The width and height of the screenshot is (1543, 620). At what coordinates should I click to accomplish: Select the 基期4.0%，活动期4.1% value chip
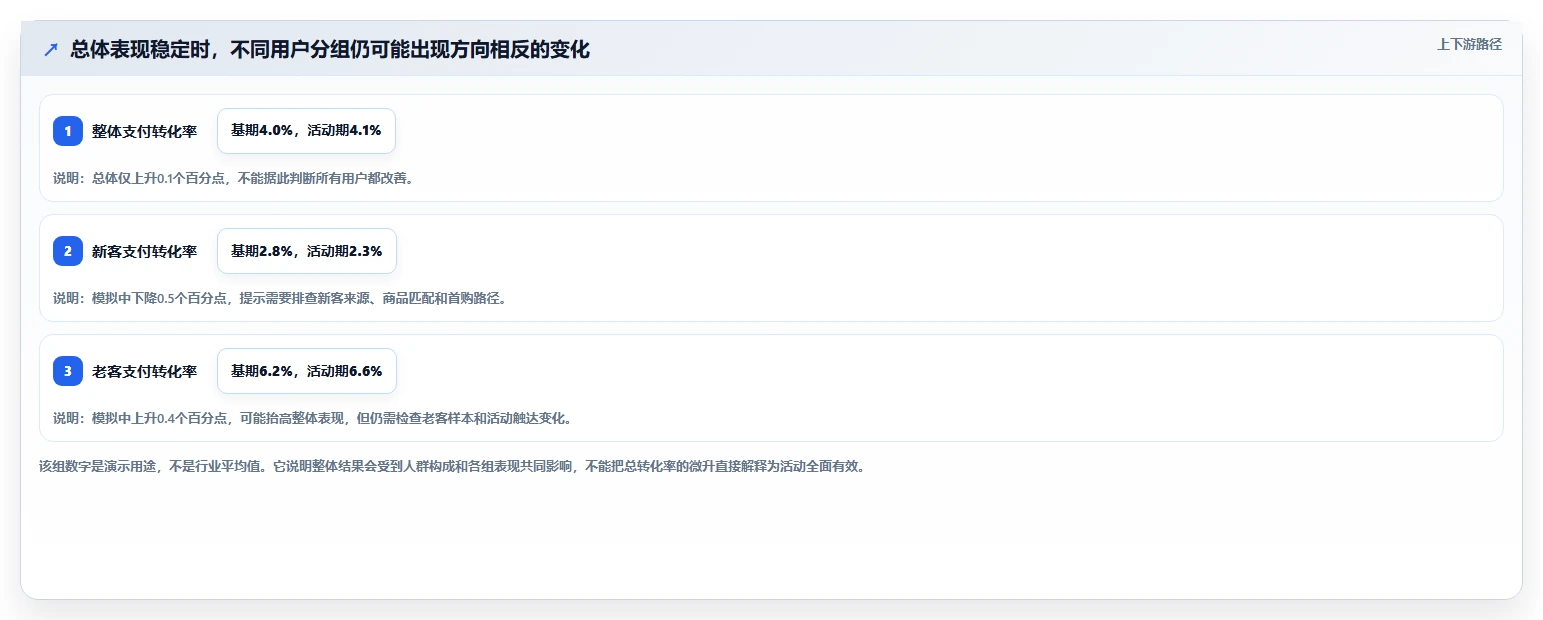pos(307,131)
